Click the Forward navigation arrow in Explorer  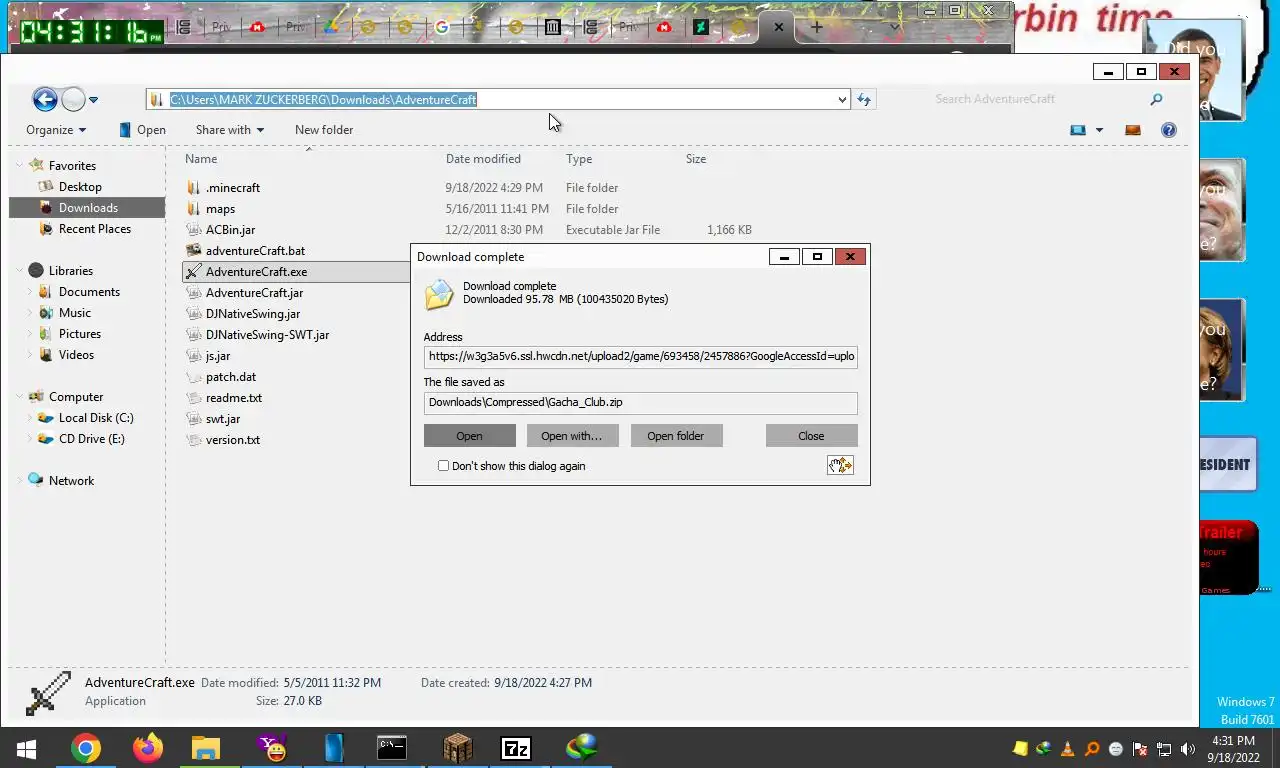(73, 99)
